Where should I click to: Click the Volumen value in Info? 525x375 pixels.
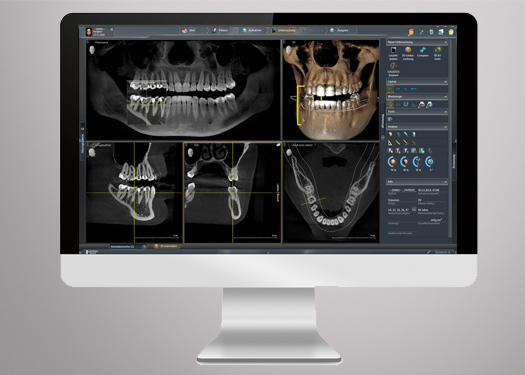point(394,200)
